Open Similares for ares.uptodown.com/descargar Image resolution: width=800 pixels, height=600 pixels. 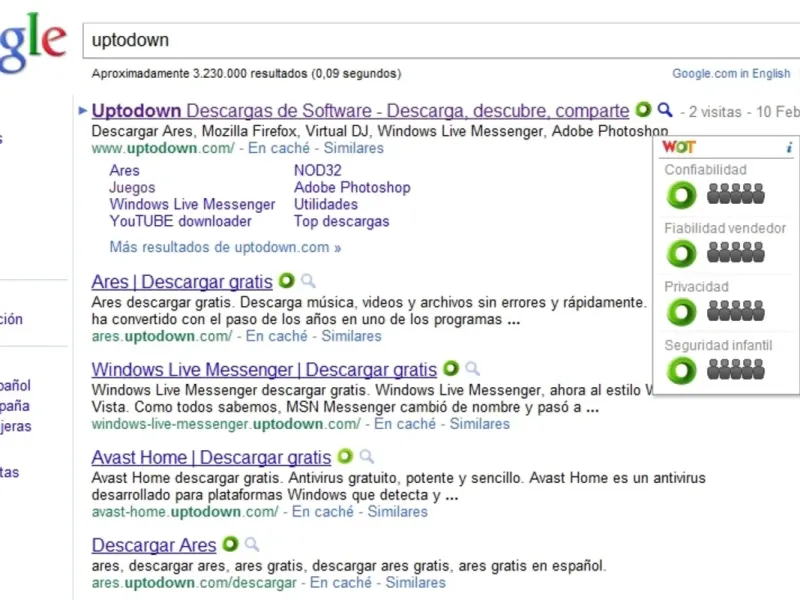tap(415, 583)
